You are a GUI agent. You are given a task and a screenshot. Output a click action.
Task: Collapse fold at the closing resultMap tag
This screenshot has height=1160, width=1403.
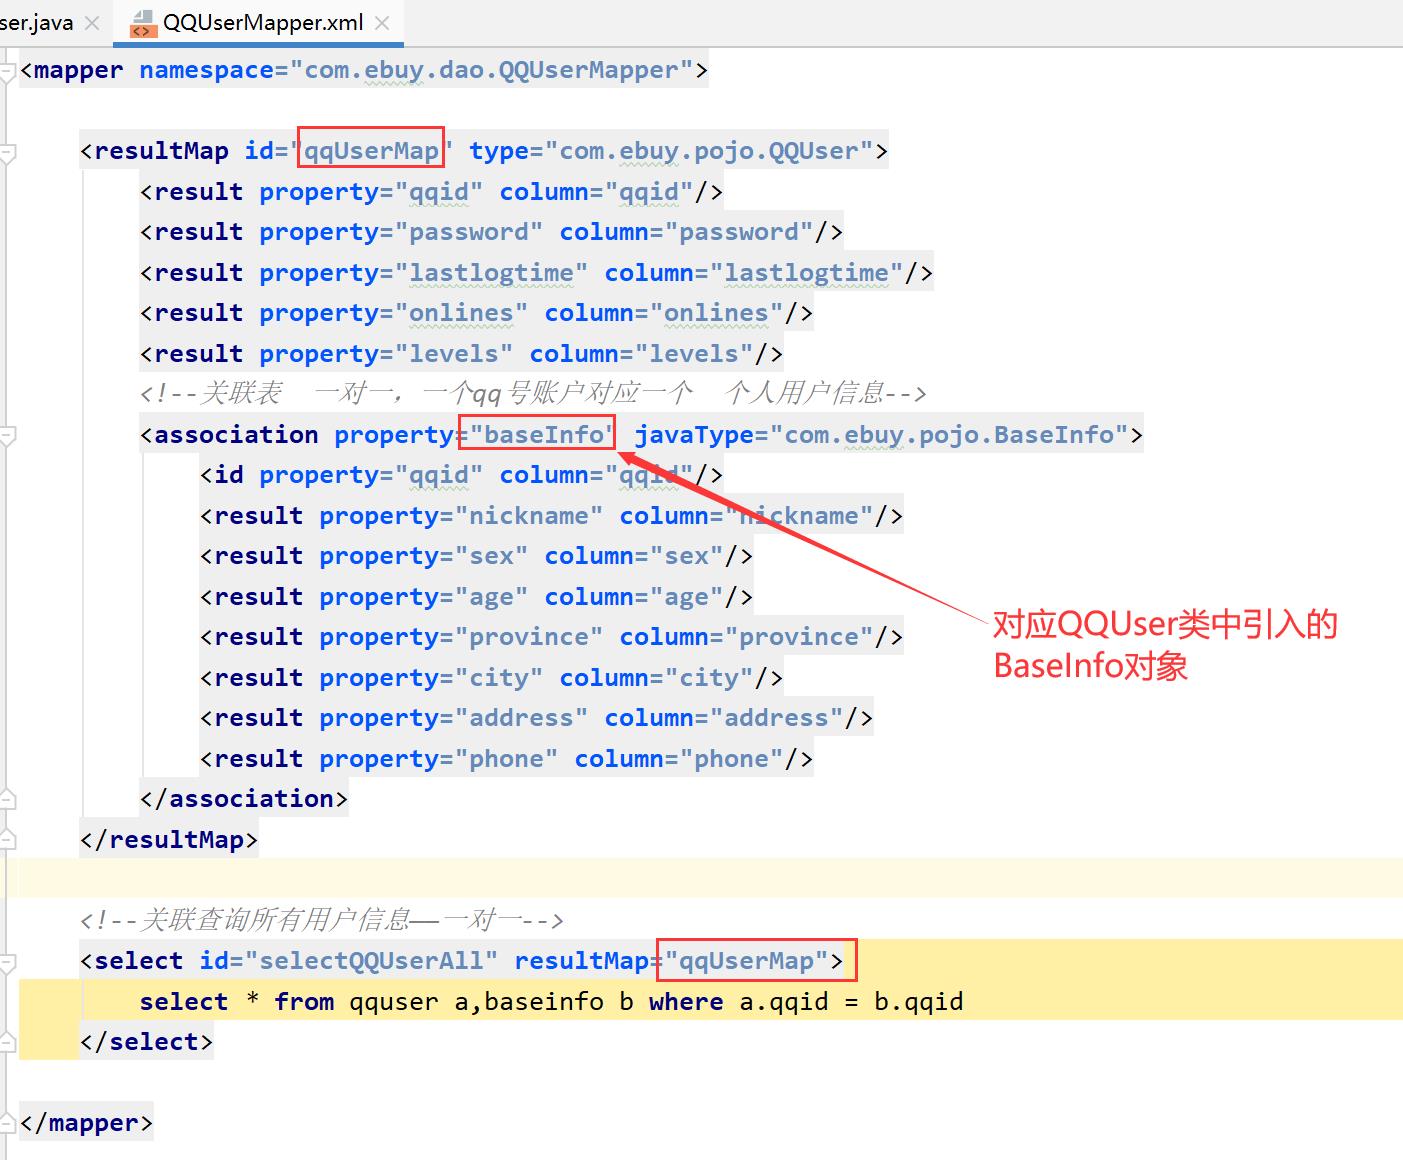point(7,840)
